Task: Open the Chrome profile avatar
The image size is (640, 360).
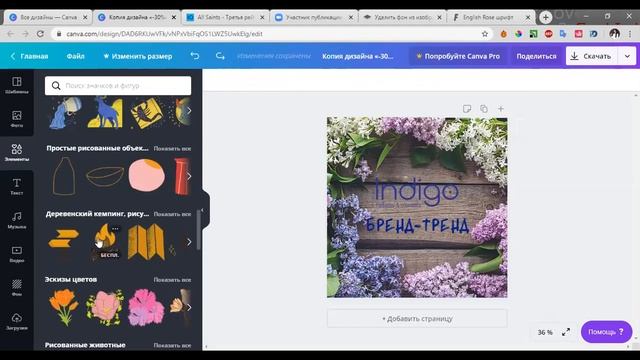Action: click(614, 34)
